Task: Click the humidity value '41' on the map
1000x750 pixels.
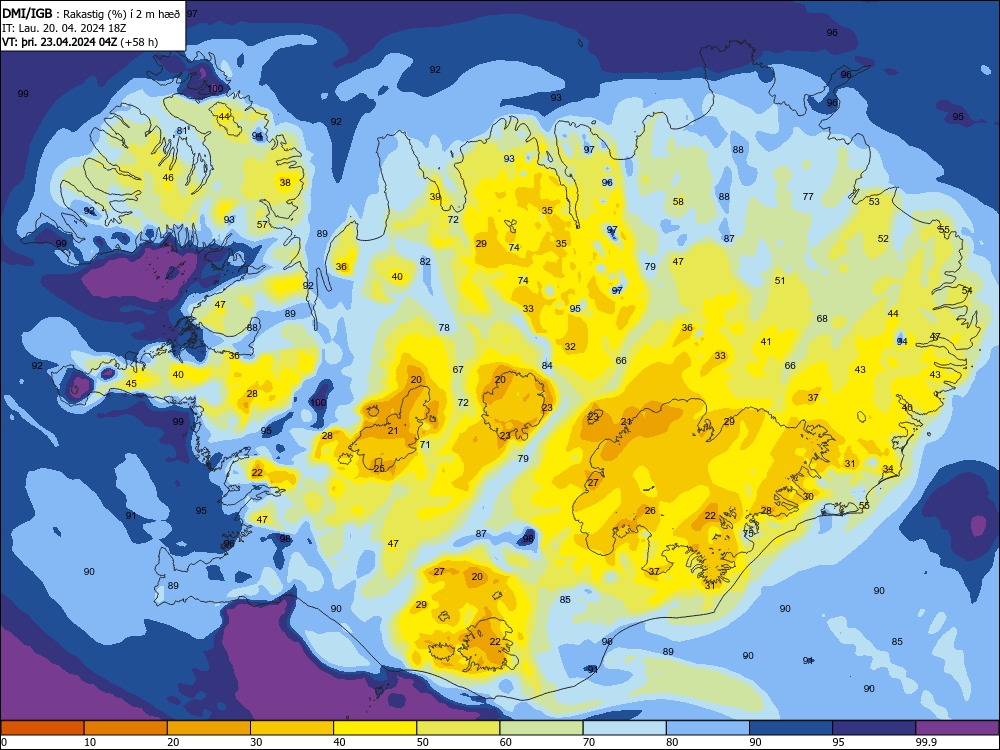Action: (766, 342)
